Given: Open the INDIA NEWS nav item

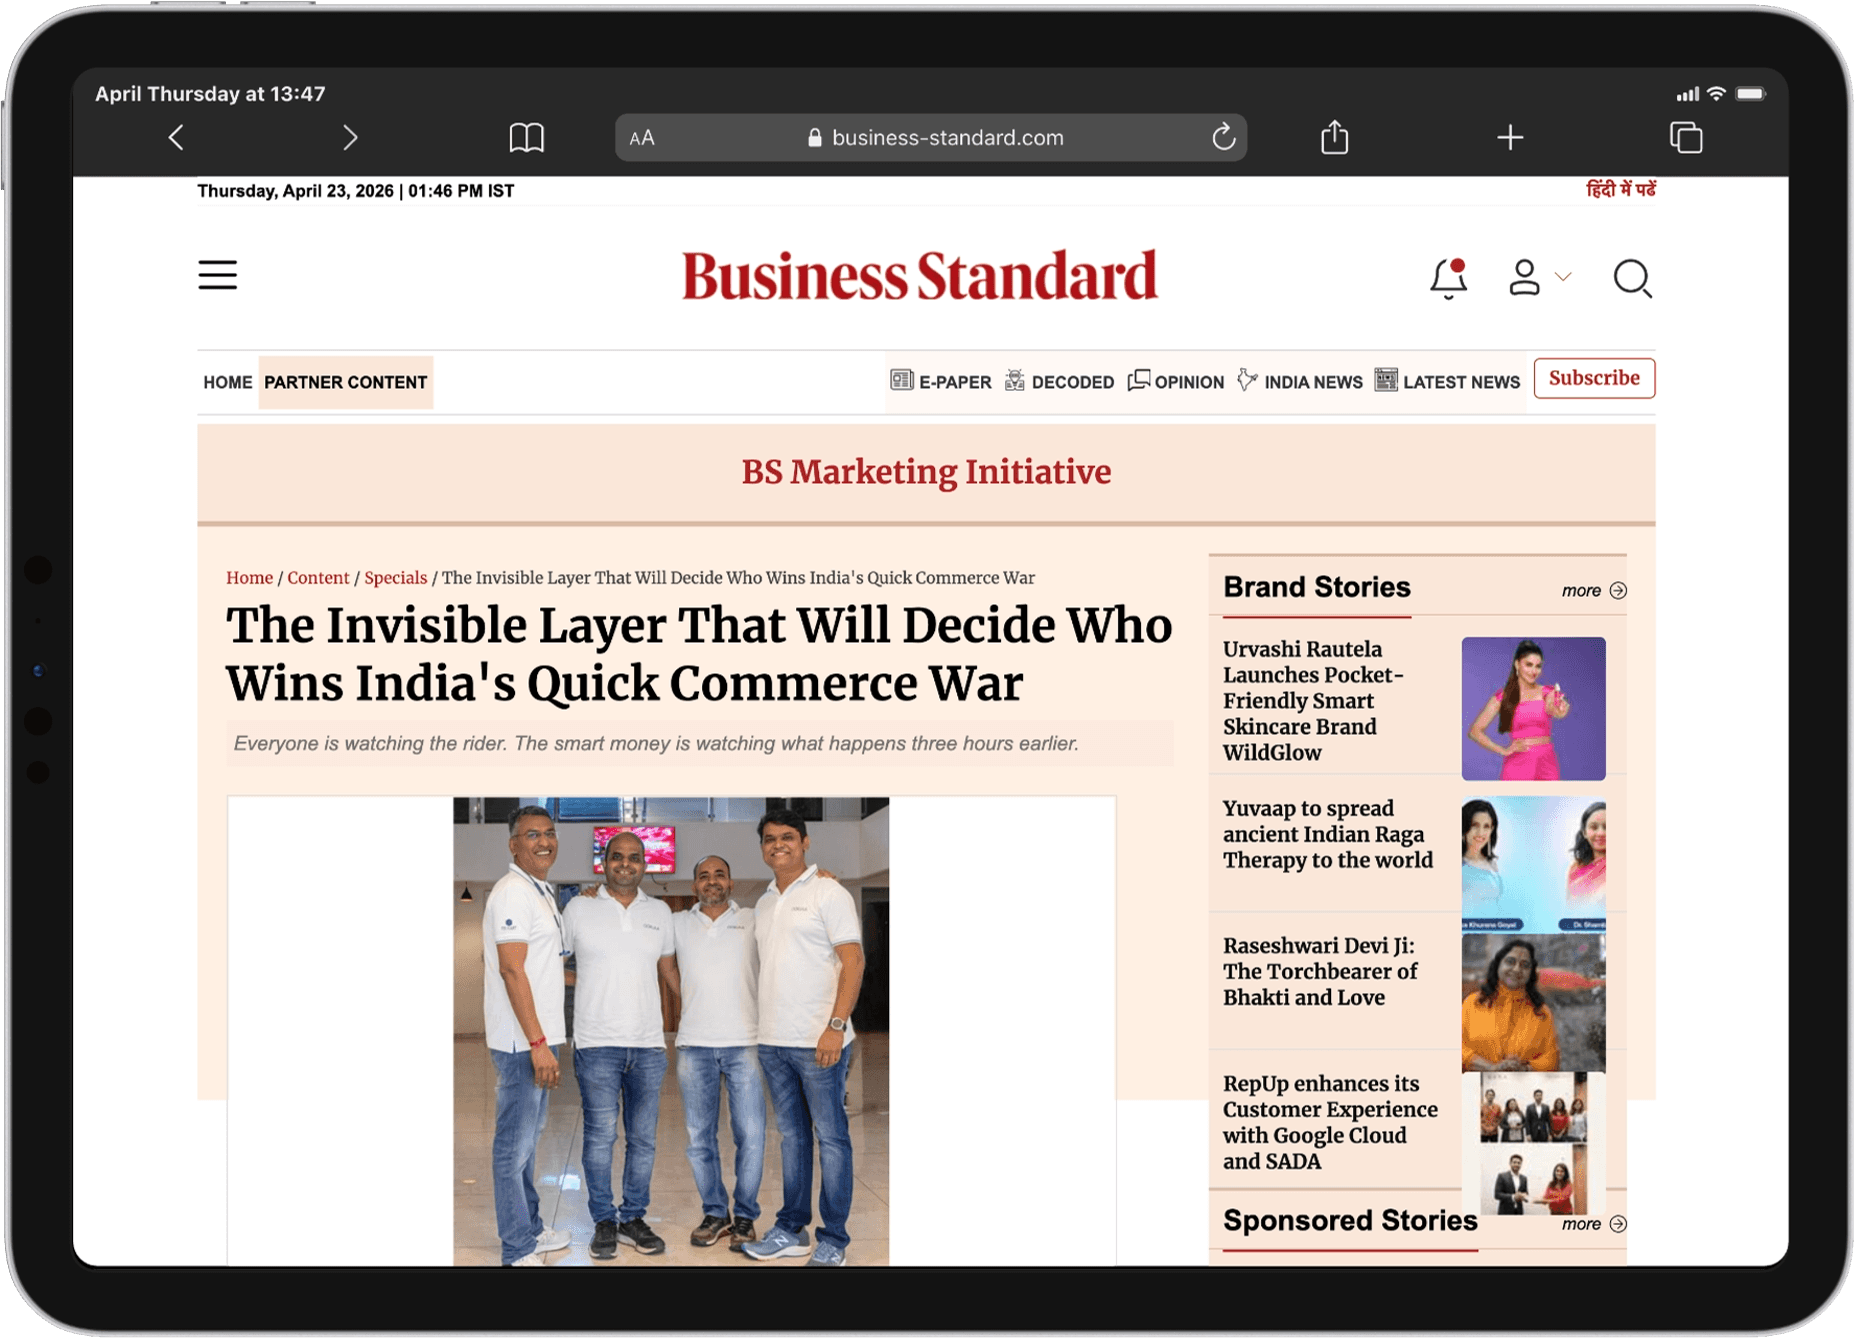Looking at the screenshot, I should [1300, 382].
